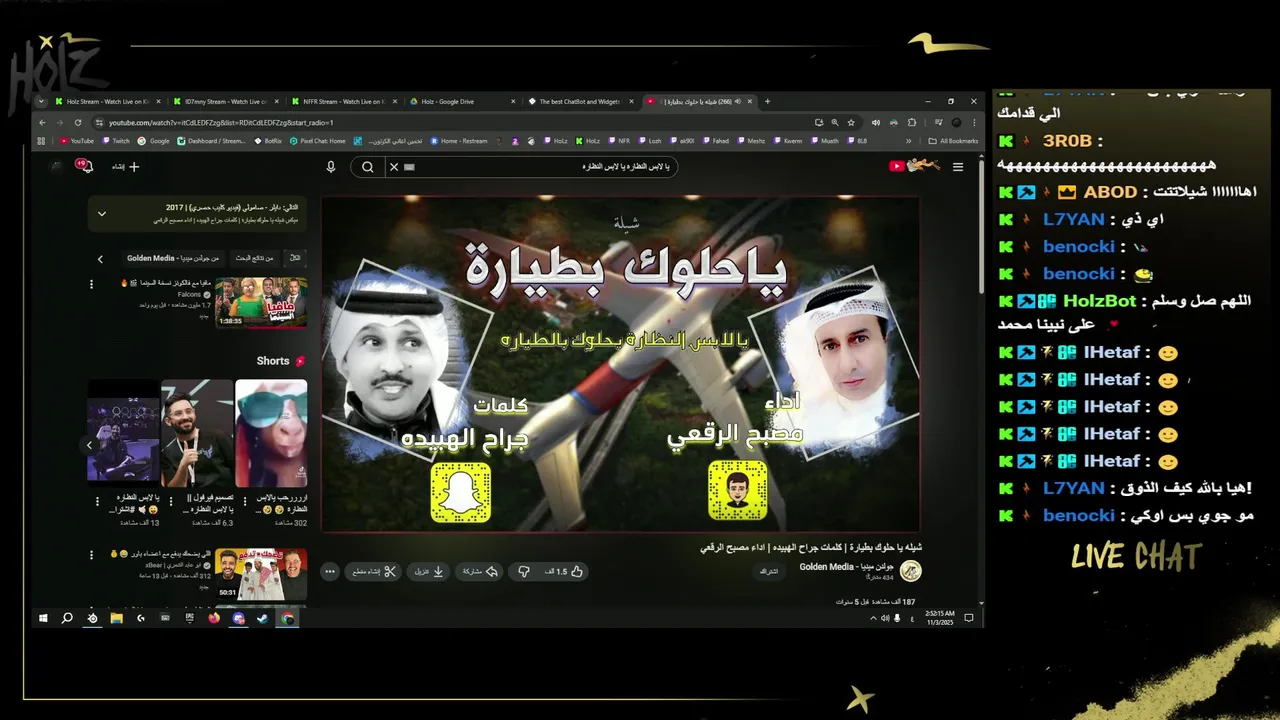Select the 'All' filter chip
Viewport: 1280px width, 720px height.
click(295, 258)
